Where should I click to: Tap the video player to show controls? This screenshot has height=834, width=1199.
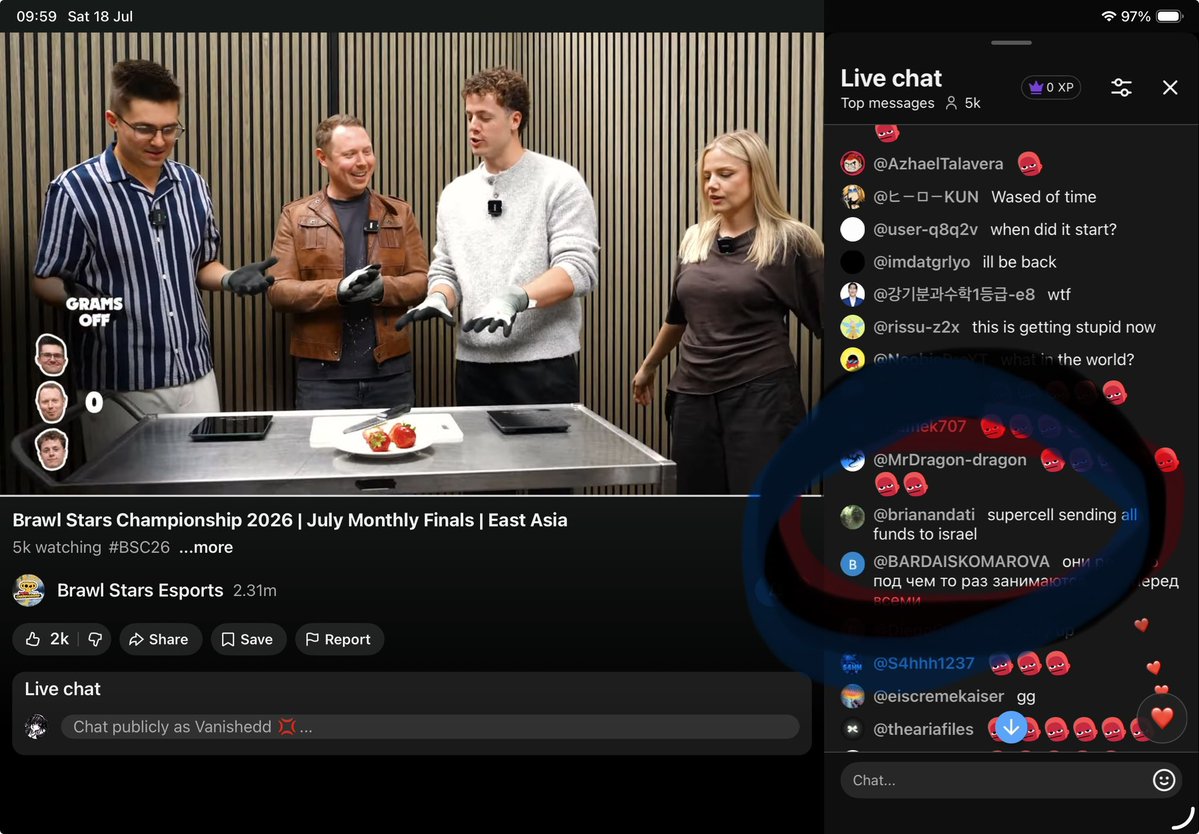[x=411, y=264]
